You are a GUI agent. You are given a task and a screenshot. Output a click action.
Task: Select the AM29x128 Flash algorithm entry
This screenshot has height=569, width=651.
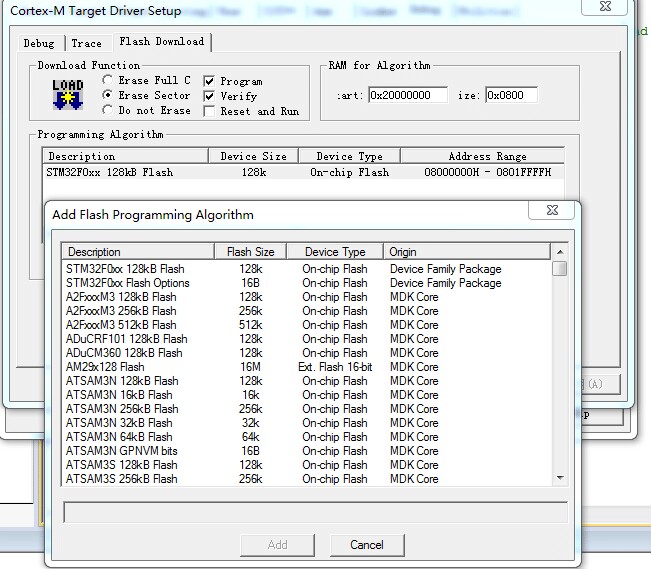pos(105,367)
